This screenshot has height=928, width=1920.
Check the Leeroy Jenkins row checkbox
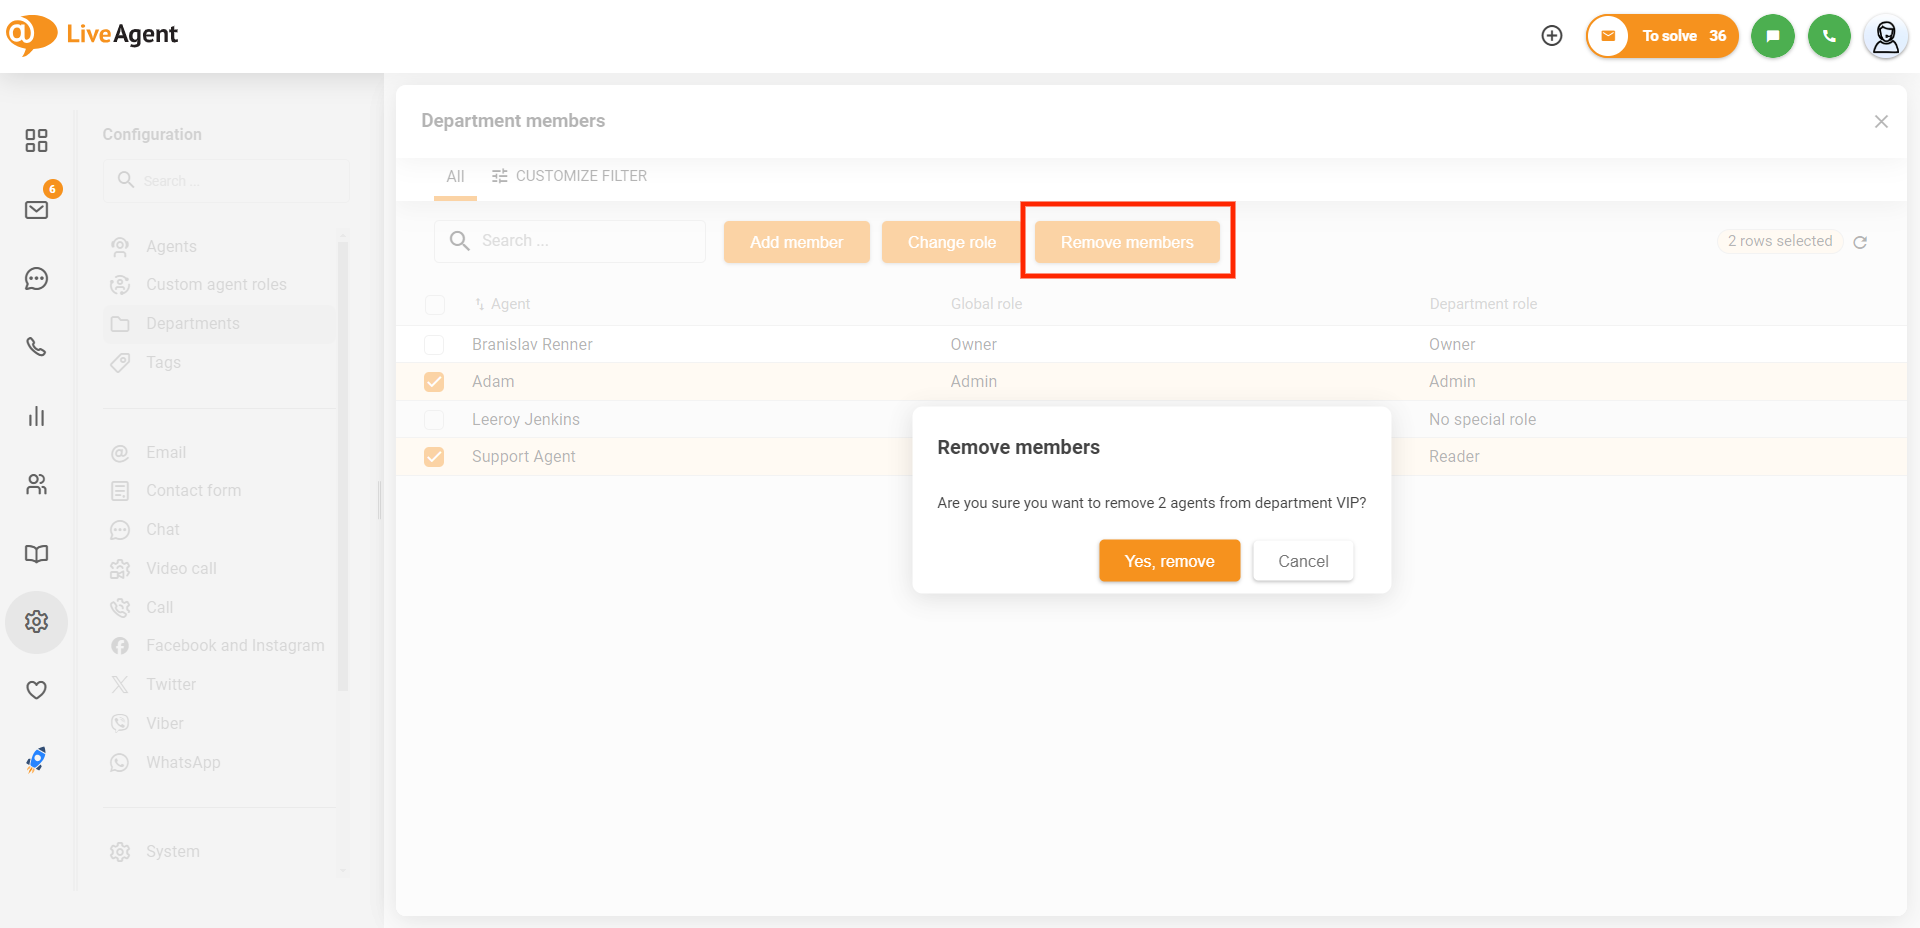click(434, 420)
